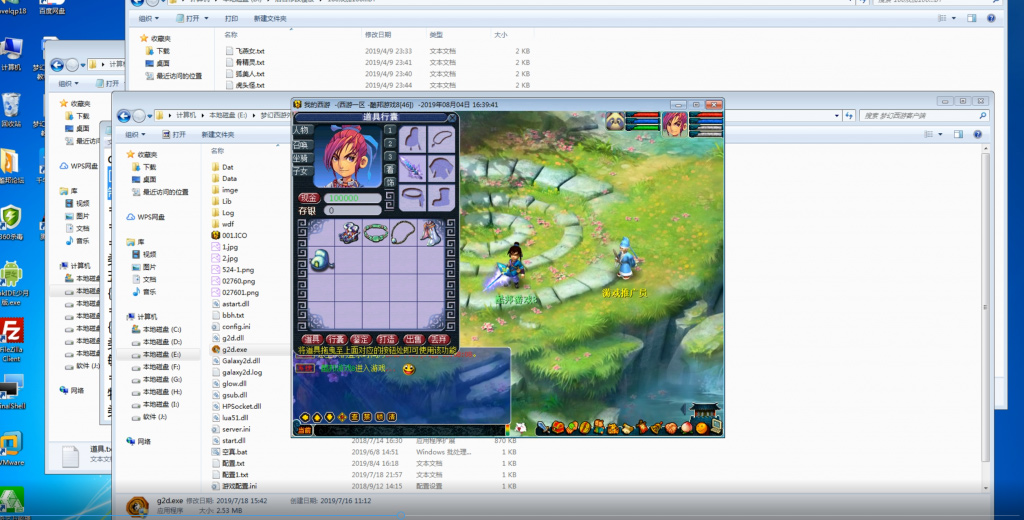
Task: Open WPS网盘 in Explorer sidebar
Action: [151, 217]
